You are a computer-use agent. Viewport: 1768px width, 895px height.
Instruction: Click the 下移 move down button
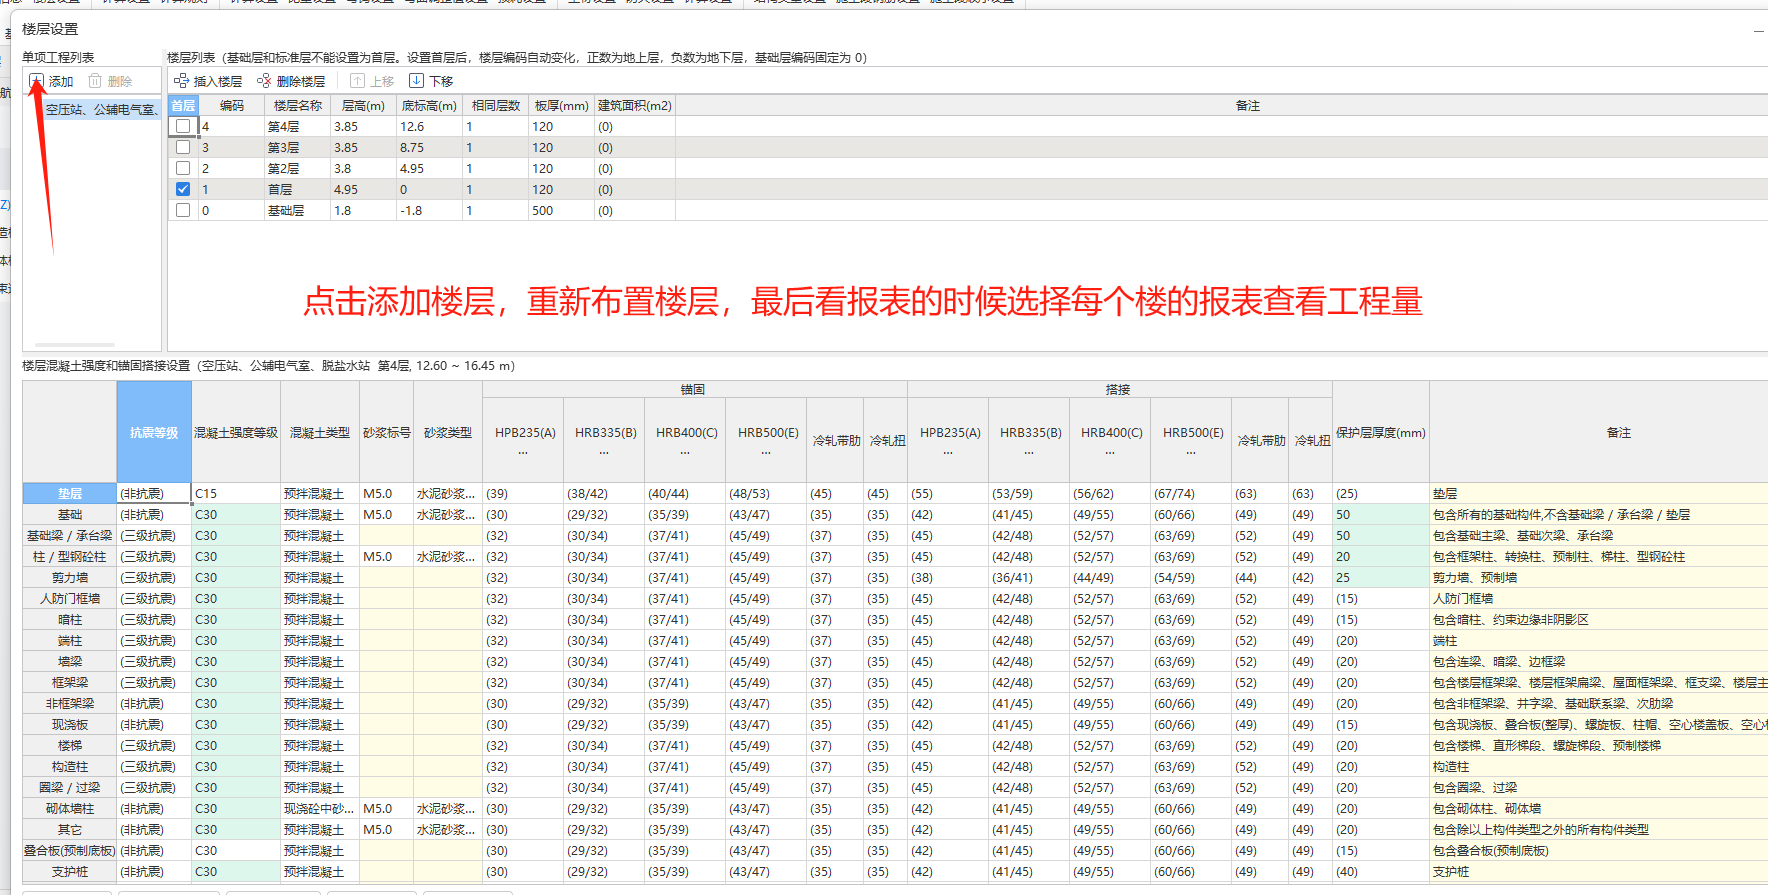point(431,81)
